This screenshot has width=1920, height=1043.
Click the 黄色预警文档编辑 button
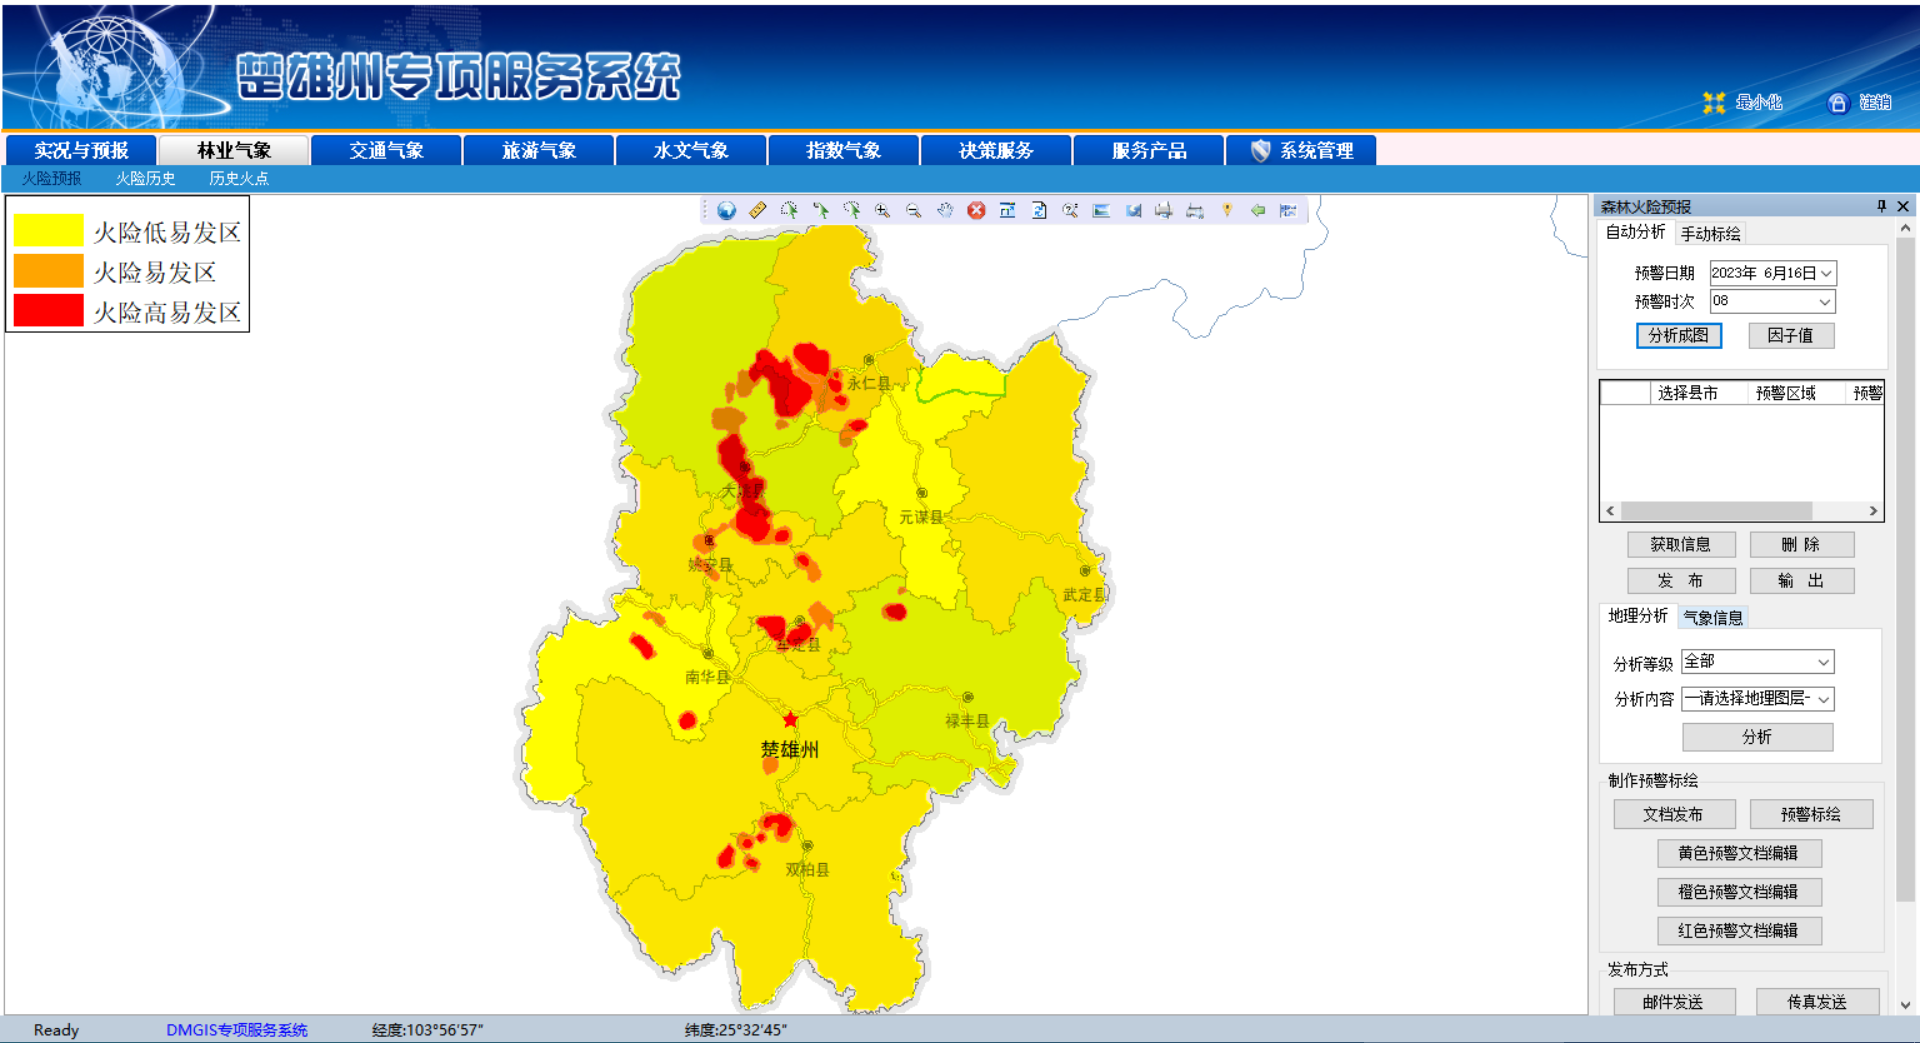tap(1738, 853)
